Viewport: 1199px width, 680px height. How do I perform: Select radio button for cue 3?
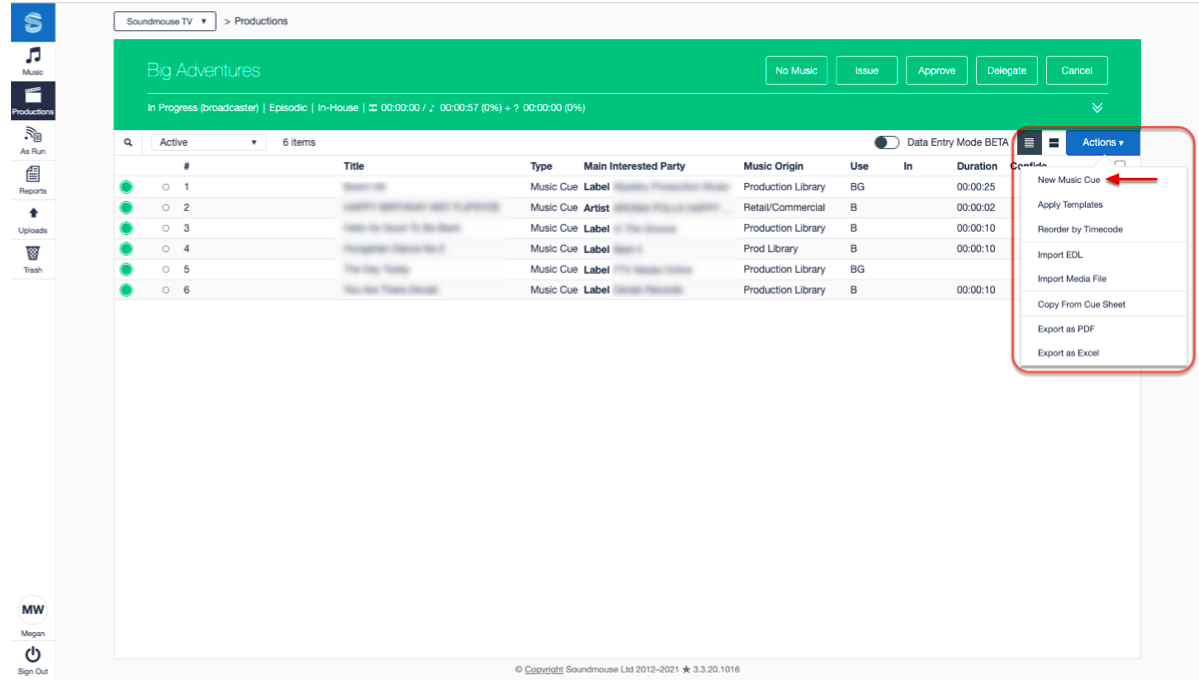tap(165, 228)
